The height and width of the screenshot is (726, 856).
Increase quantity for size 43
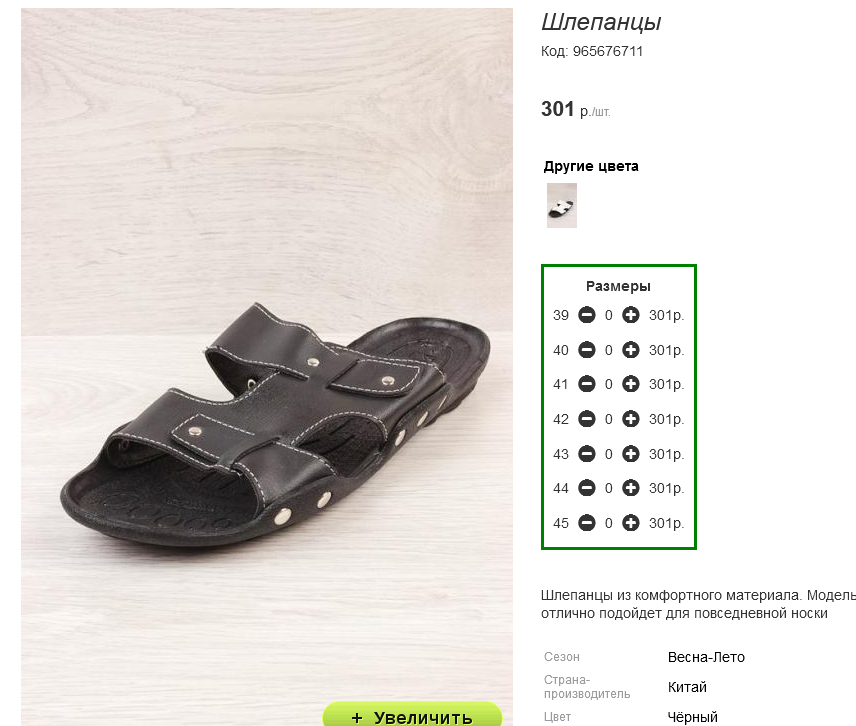[631, 454]
